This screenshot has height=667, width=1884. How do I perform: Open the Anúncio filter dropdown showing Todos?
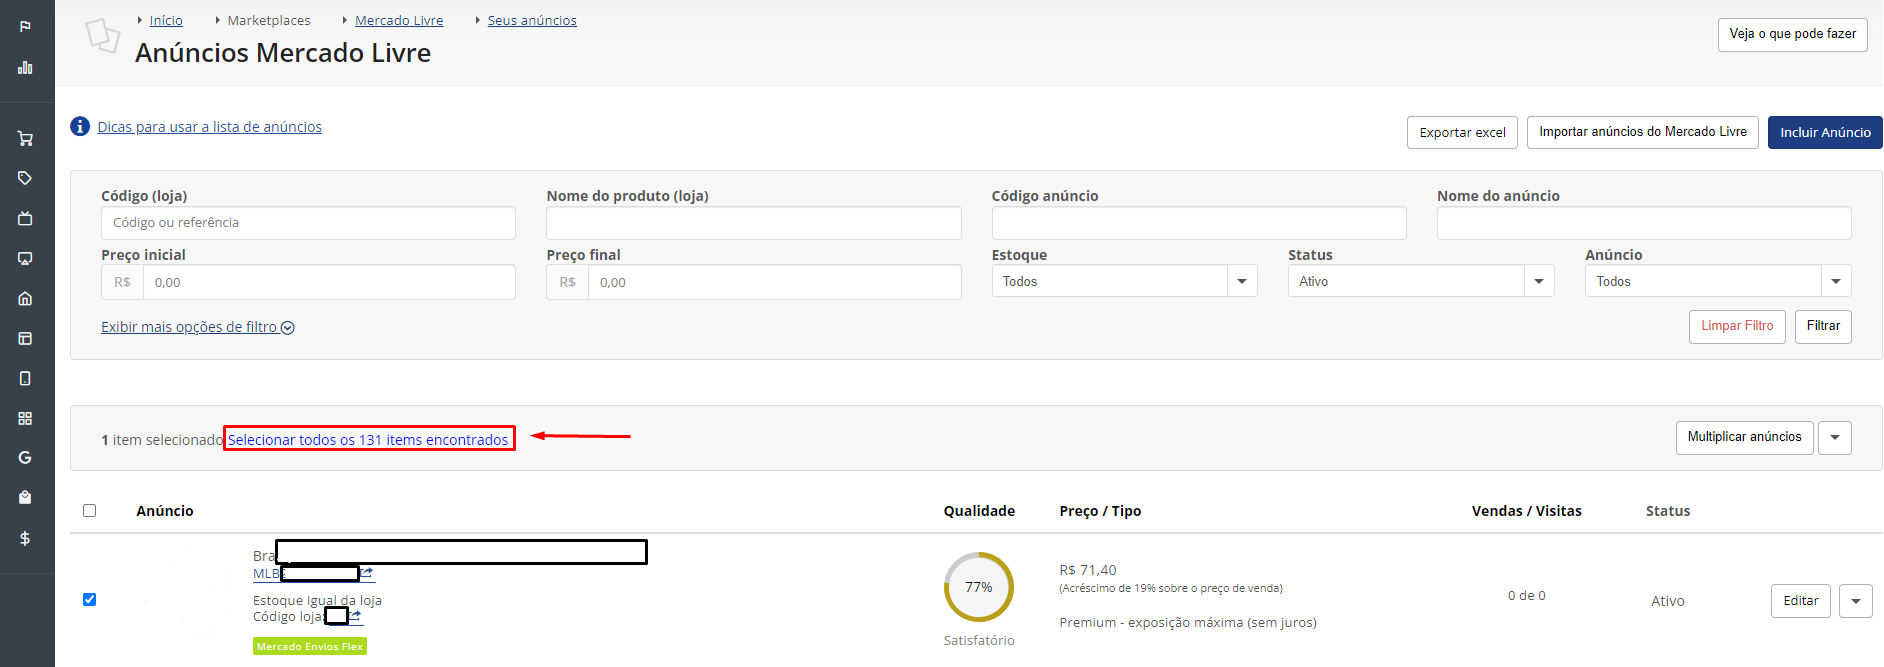1718,281
